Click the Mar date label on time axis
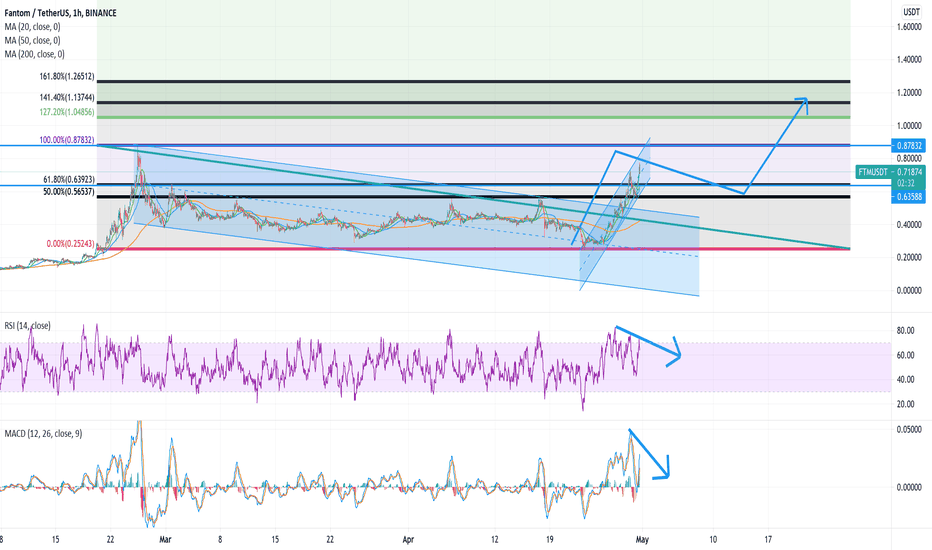 point(165,540)
